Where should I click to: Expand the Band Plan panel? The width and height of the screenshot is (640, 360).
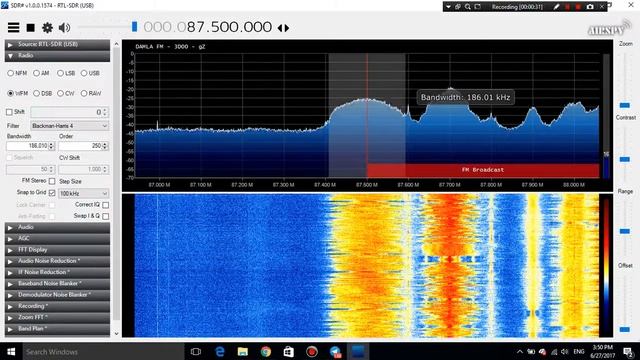pyautogui.click(x=58, y=329)
